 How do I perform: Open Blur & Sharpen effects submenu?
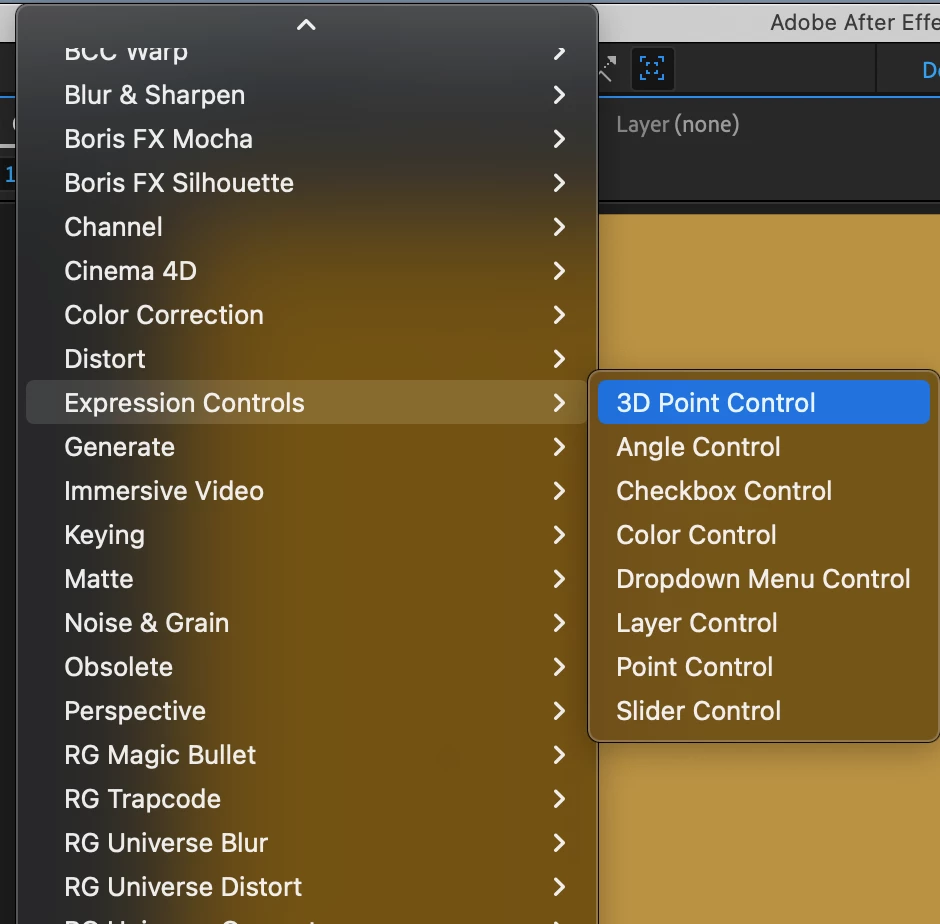coord(306,95)
